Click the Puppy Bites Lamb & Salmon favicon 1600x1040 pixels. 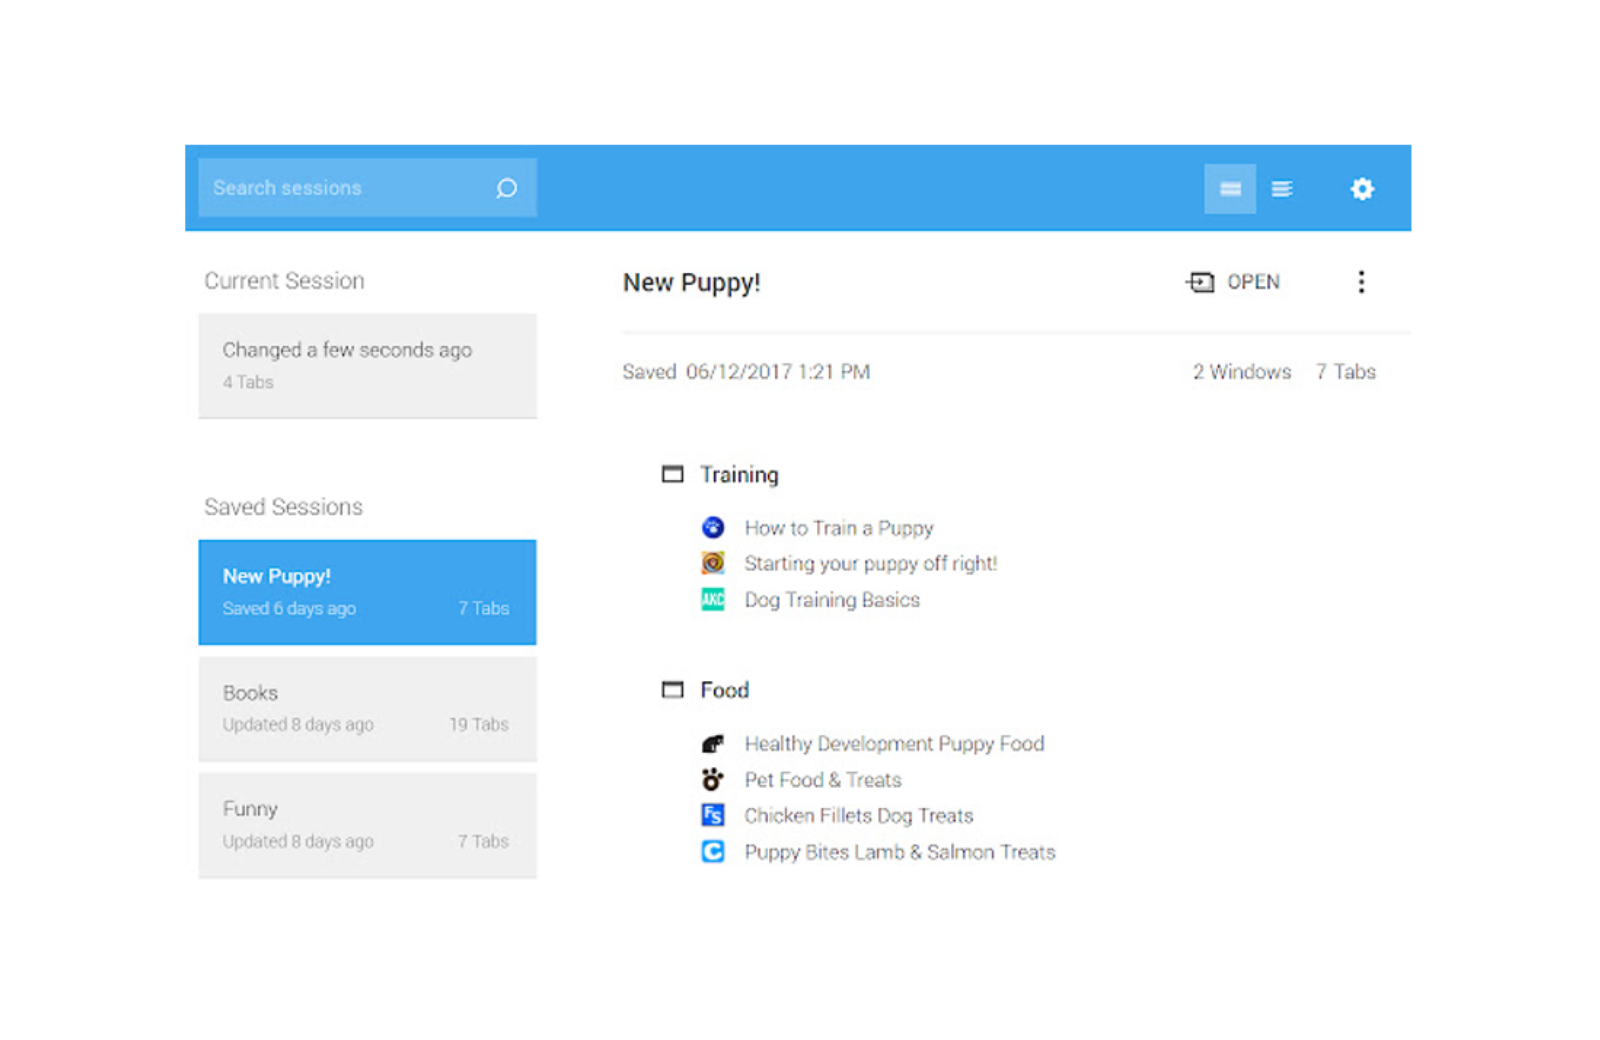(x=713, y=851)
